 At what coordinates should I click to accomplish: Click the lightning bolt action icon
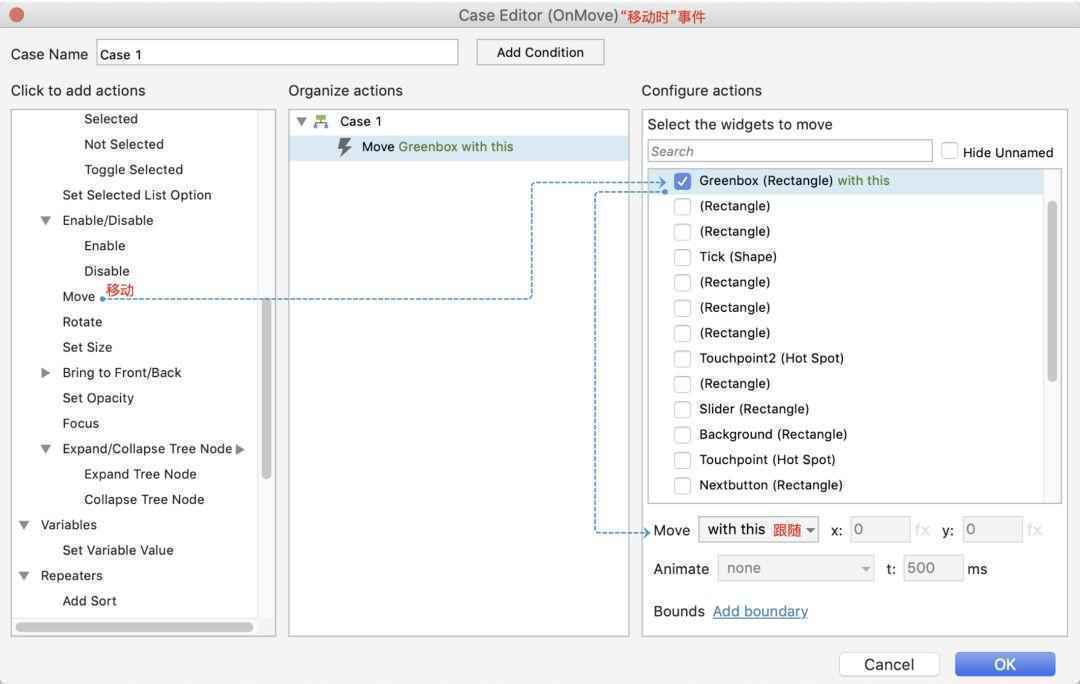coord(344,147)
